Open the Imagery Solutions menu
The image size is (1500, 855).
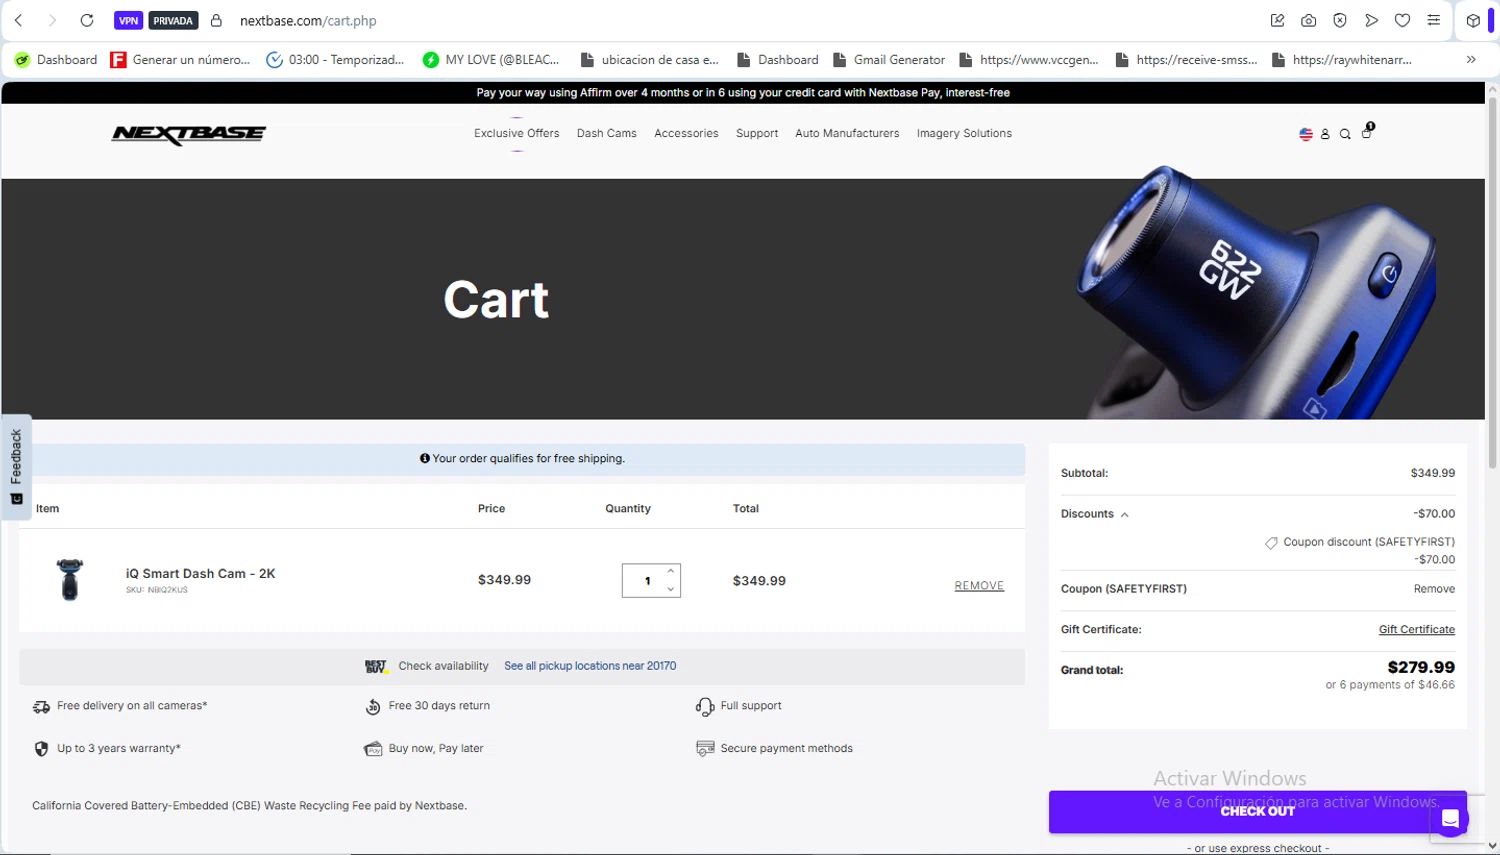[964, 133]
